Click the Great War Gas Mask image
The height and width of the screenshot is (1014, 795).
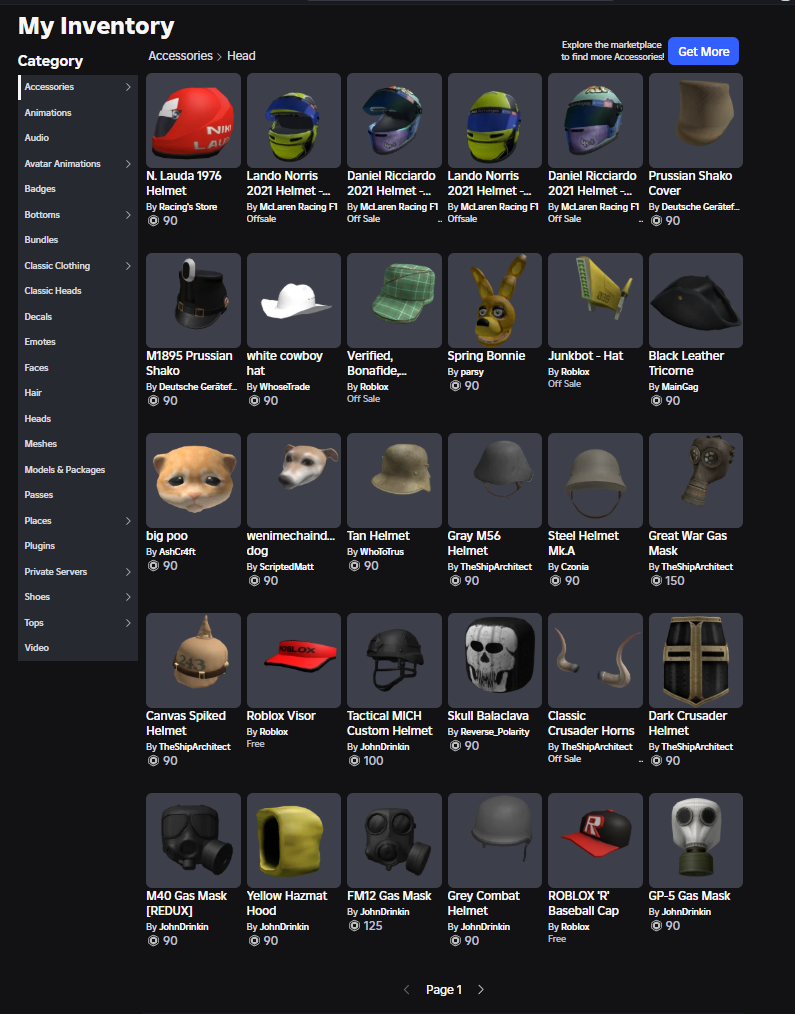695,480
